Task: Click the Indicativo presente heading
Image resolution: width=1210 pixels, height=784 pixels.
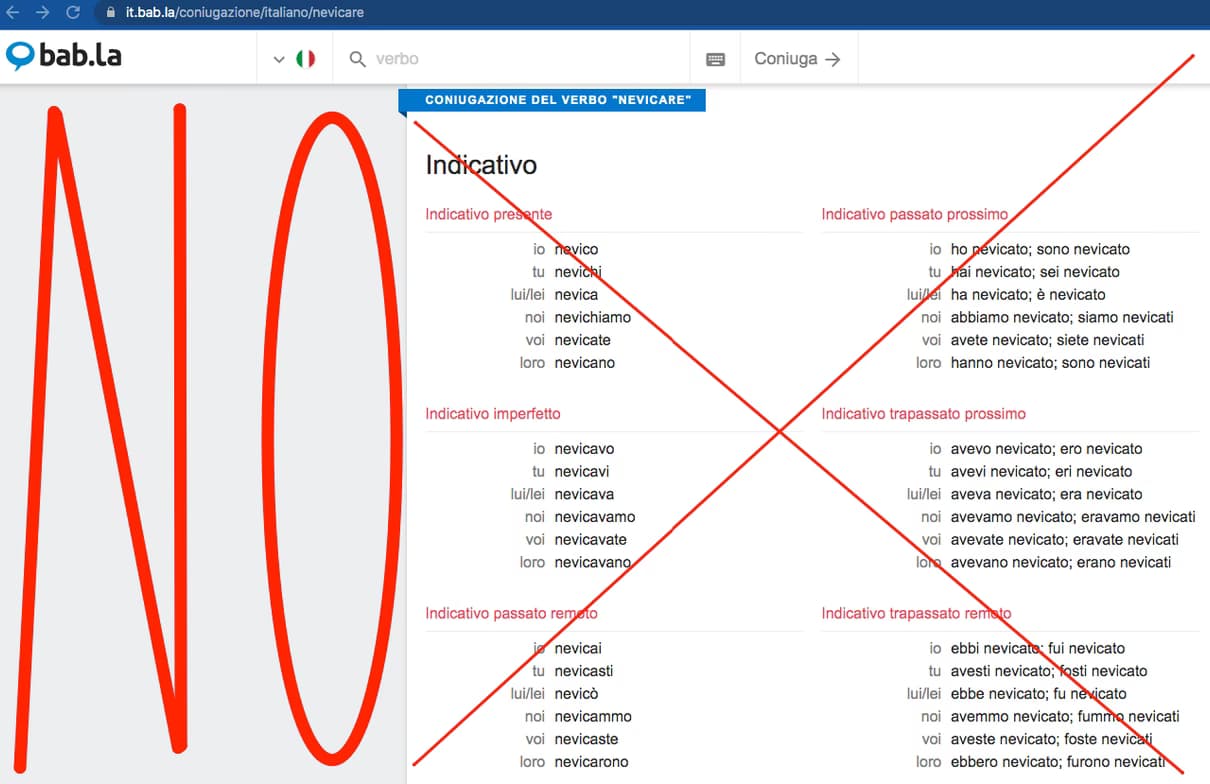Action: coord(488,214)
